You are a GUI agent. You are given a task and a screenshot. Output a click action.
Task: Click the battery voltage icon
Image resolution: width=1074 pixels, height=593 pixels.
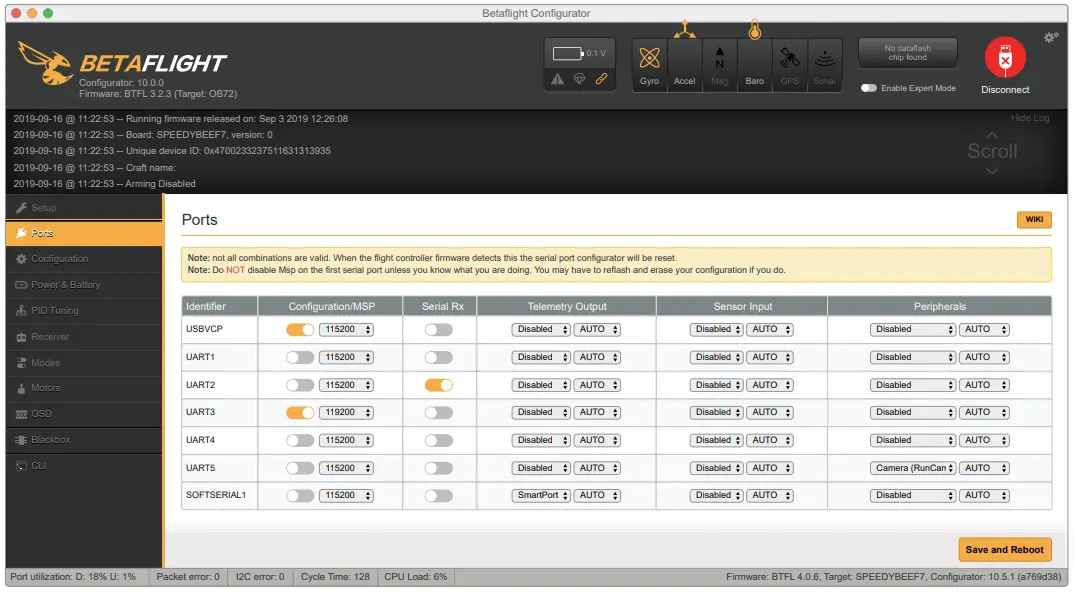[568, 53]
